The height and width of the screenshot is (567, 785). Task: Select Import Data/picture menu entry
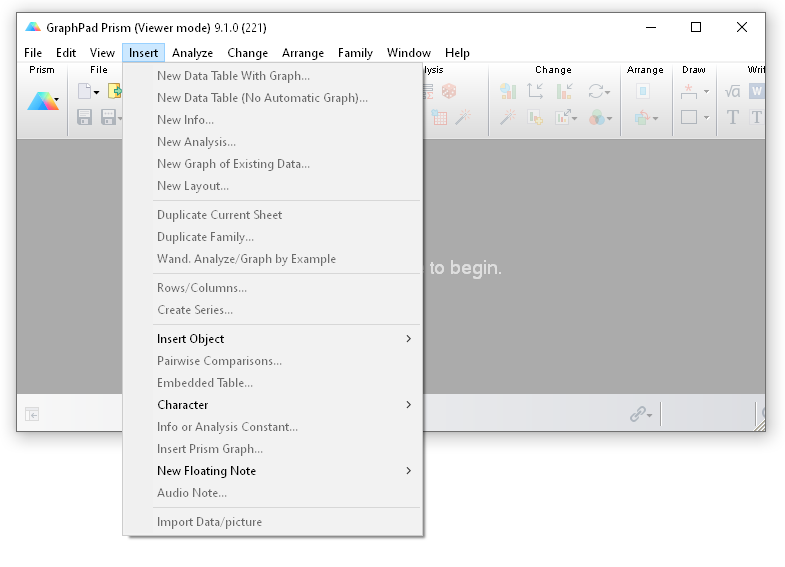pyautogui.click(x=272, y=522)
